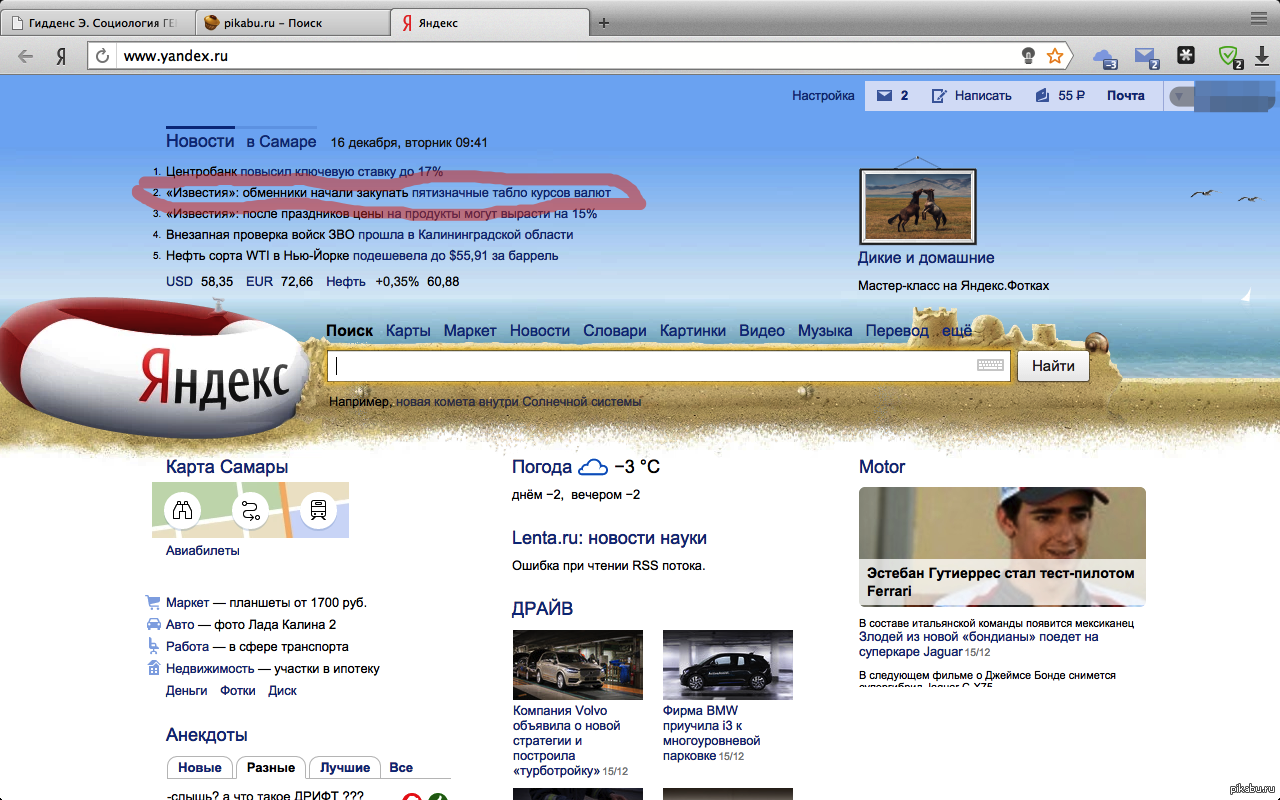
Task: Open the 'Настройка' link
Action: pos(823,96)
